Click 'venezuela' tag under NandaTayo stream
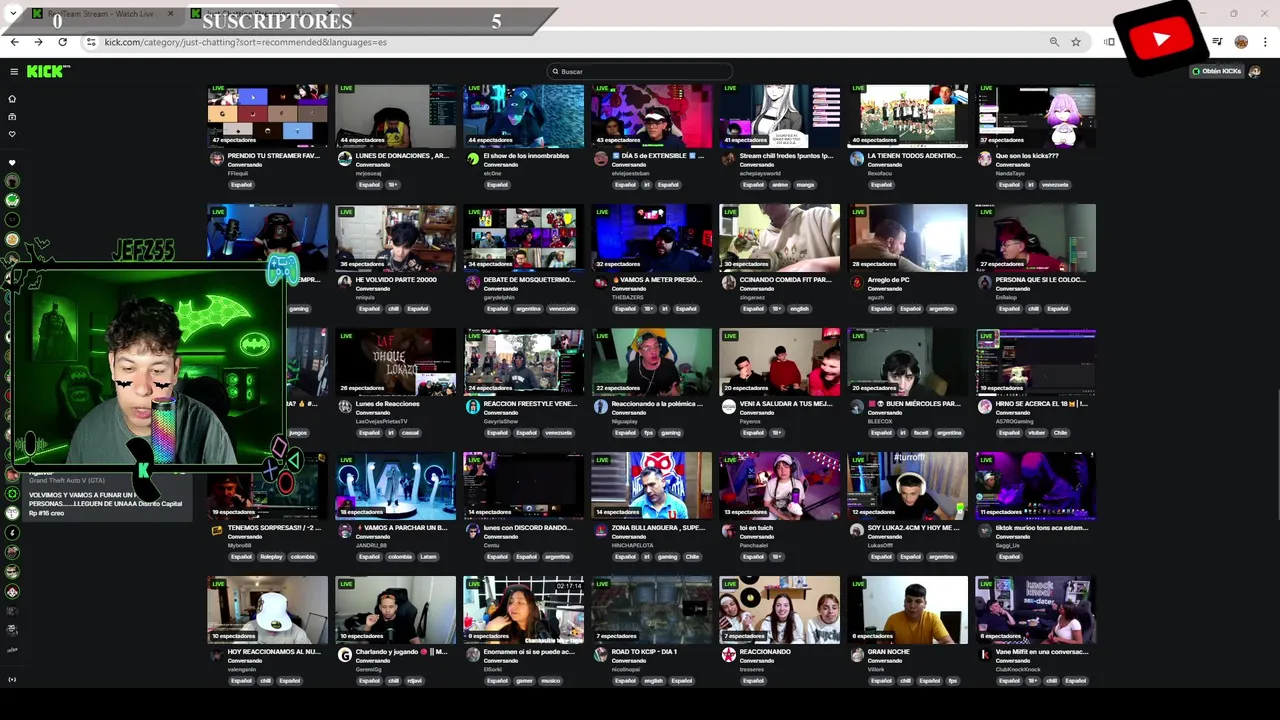The height and width of the screenshot is (720, 1280). [x=1055, y=185]
